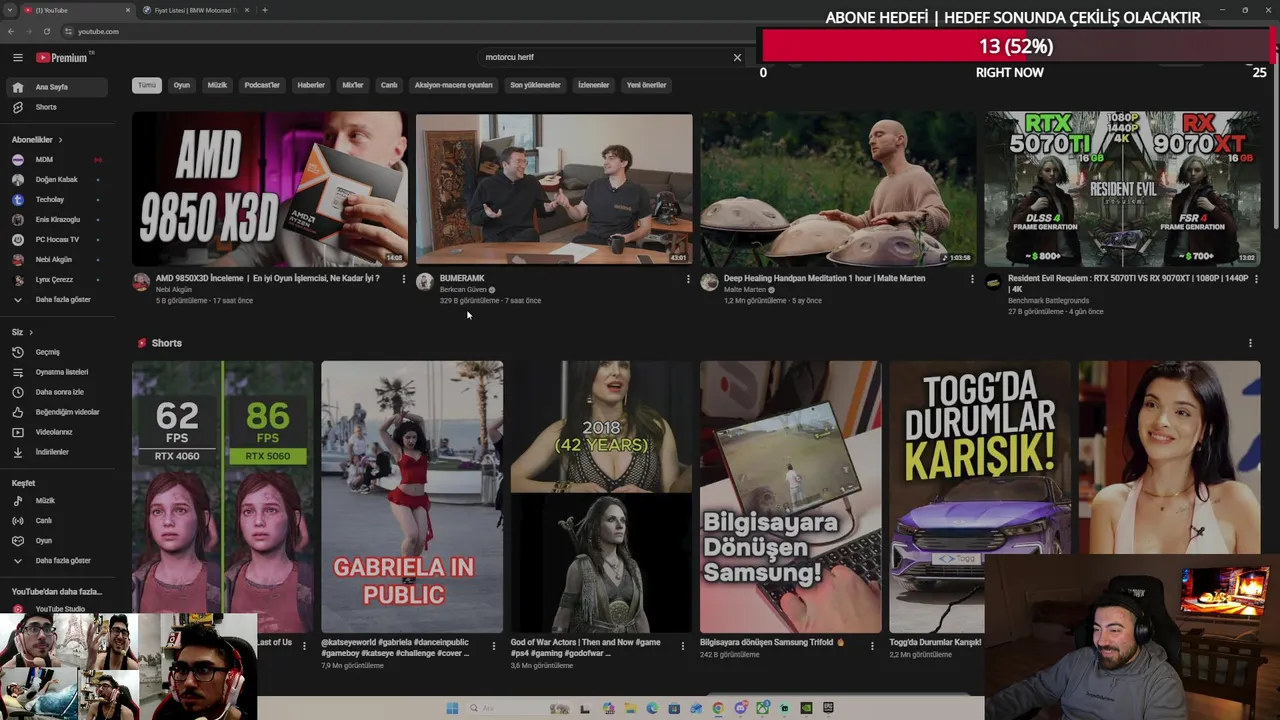Expand Abonelikler section chevron

pyautogui.click(x=60, y=139)
